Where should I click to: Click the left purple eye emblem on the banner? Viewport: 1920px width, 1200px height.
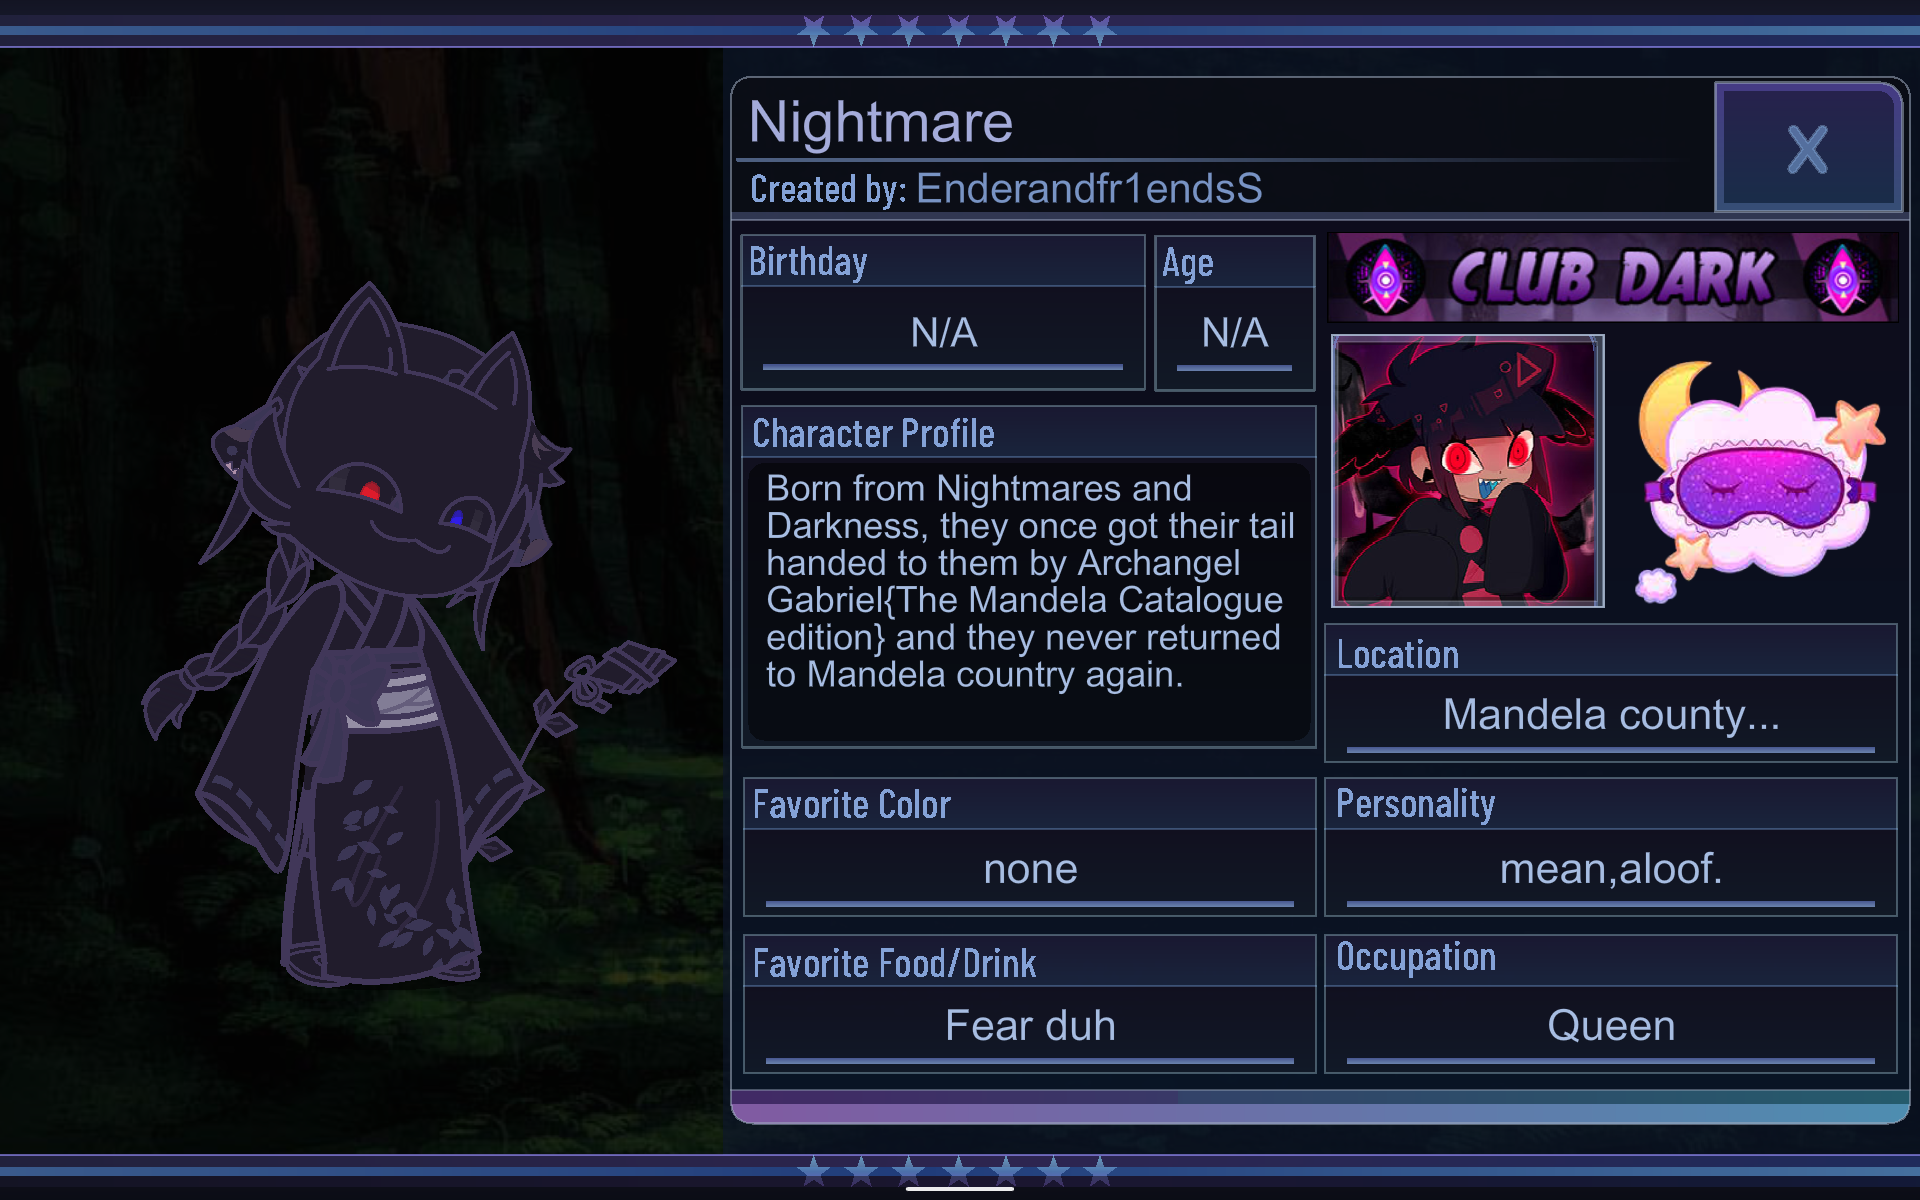(1385, 277)
